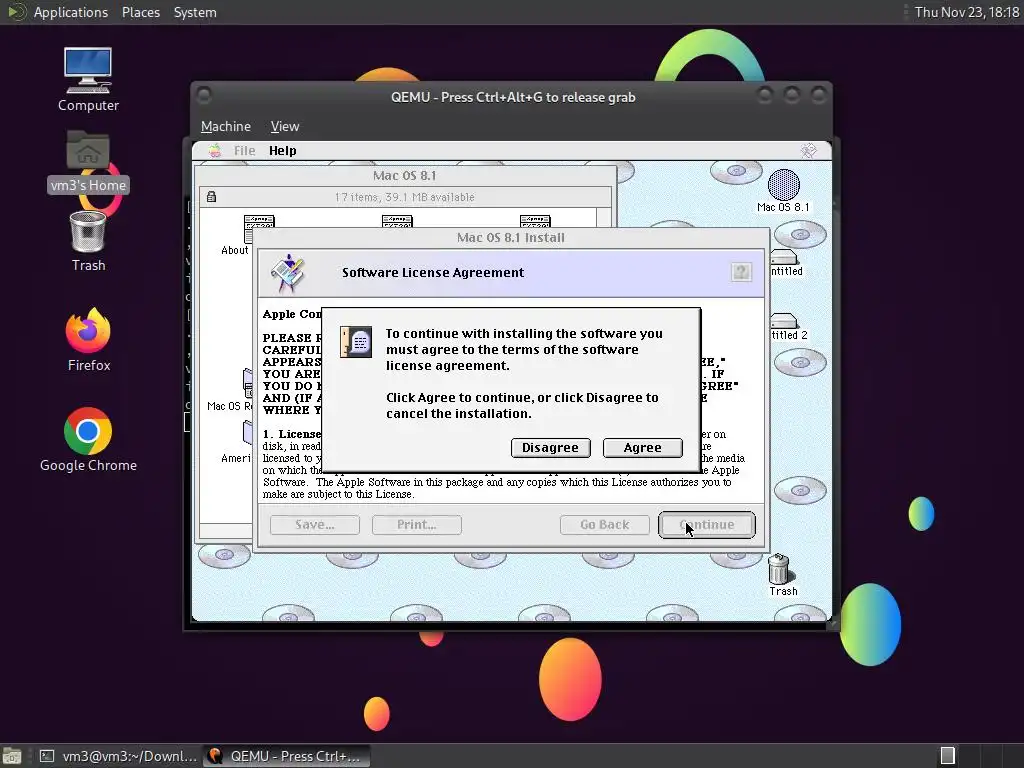This screenshot has height=768, width=1024.
Task: Open the Help menu in Mac OS
Action: pos(283,151)
